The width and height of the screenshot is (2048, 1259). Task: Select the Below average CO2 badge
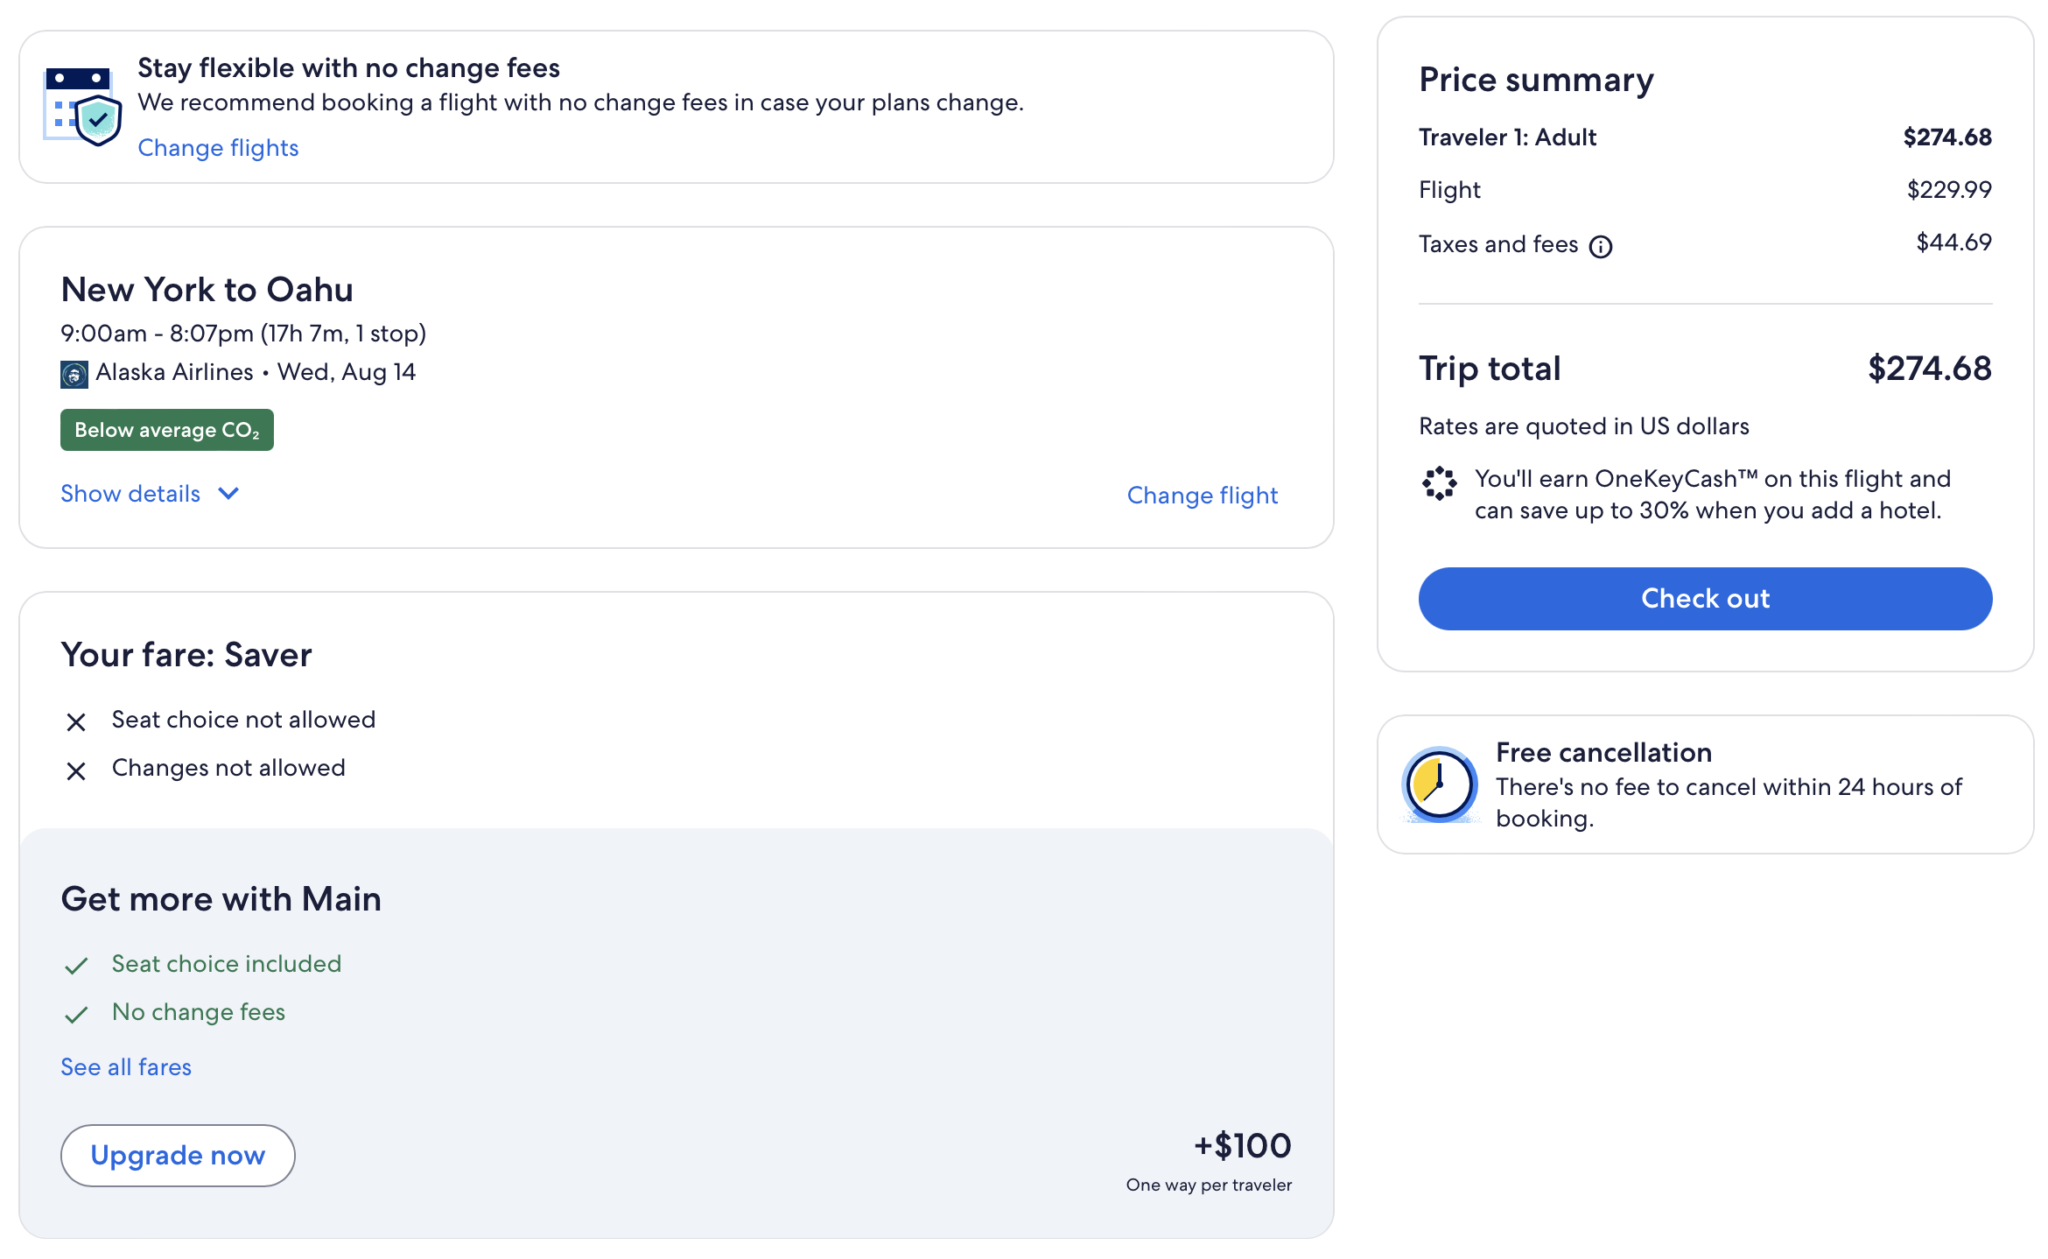166,430
